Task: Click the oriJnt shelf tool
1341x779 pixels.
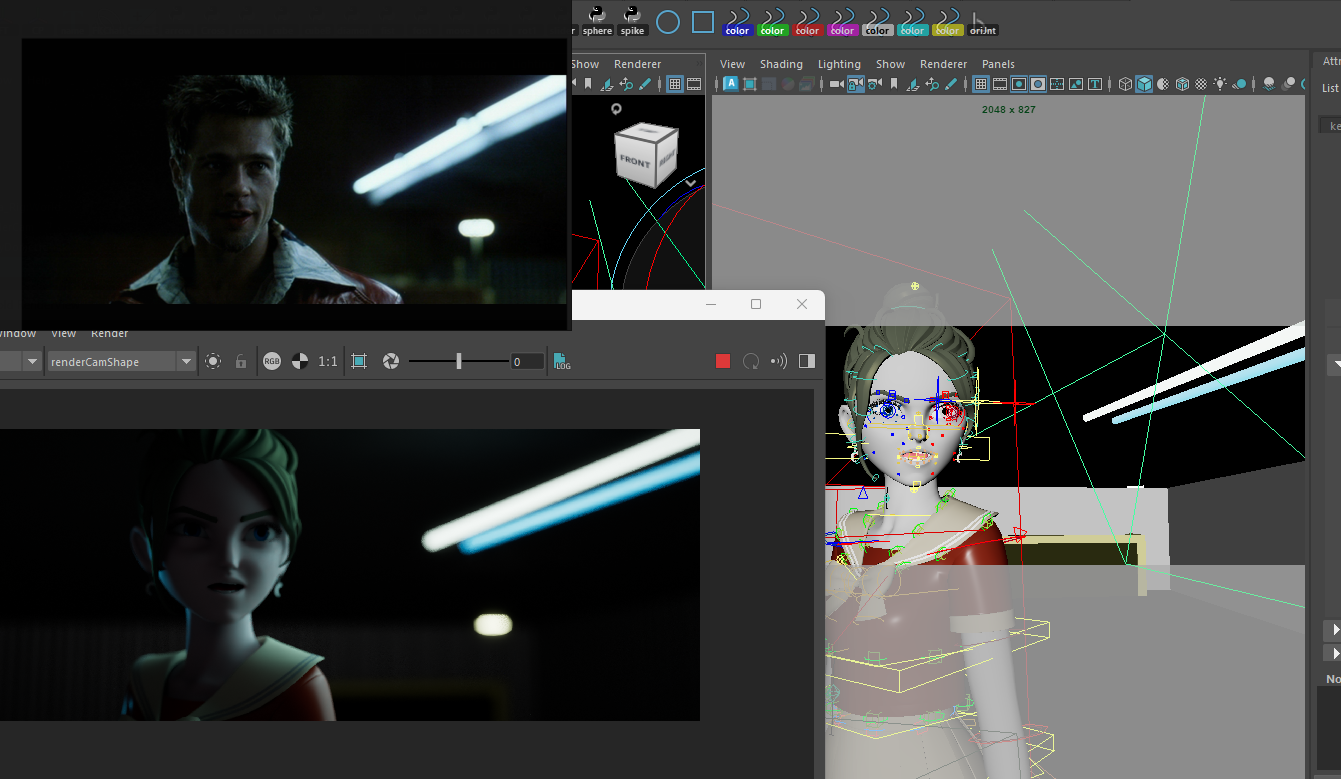Action: (x=982, y=22)
